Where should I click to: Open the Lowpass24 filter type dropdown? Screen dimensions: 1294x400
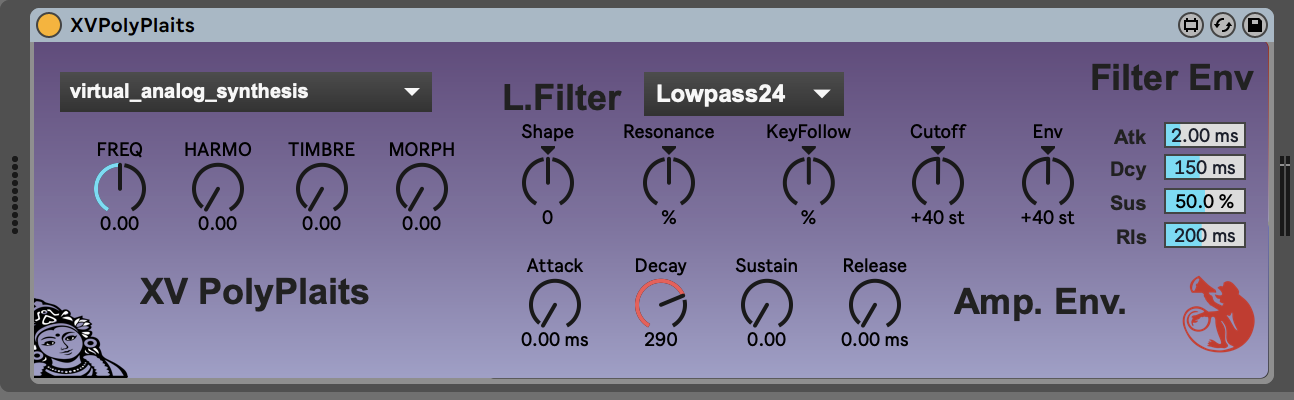[743, 94]
